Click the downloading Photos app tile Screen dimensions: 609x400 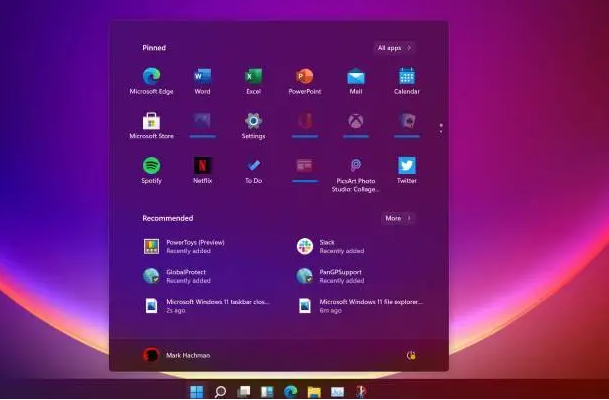coord(202,125)
